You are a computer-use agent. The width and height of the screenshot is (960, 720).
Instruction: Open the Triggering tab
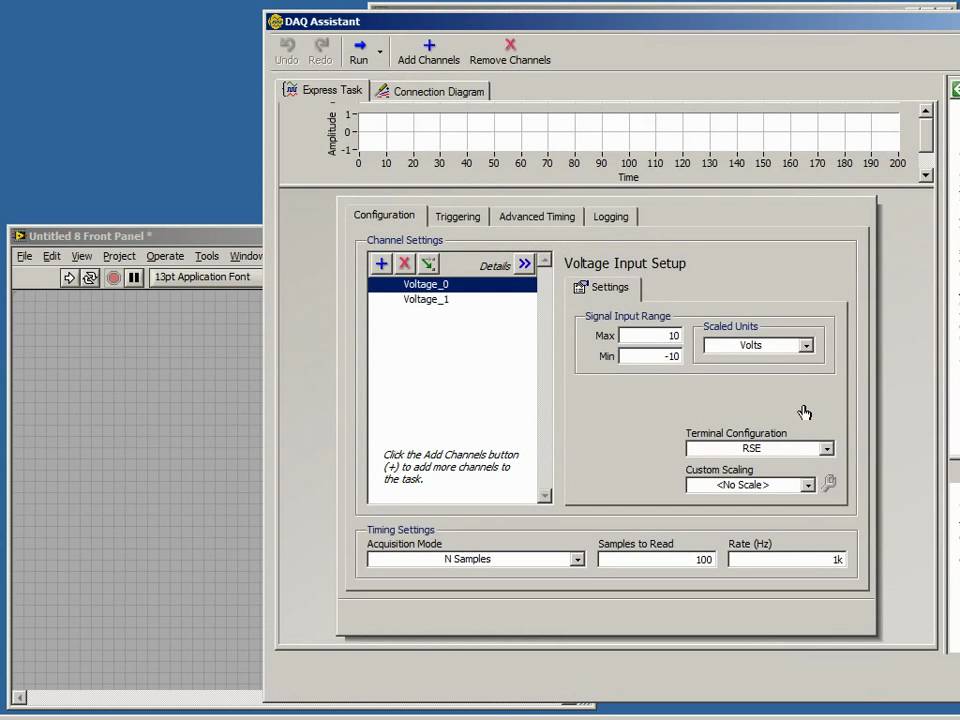(457, 217)
